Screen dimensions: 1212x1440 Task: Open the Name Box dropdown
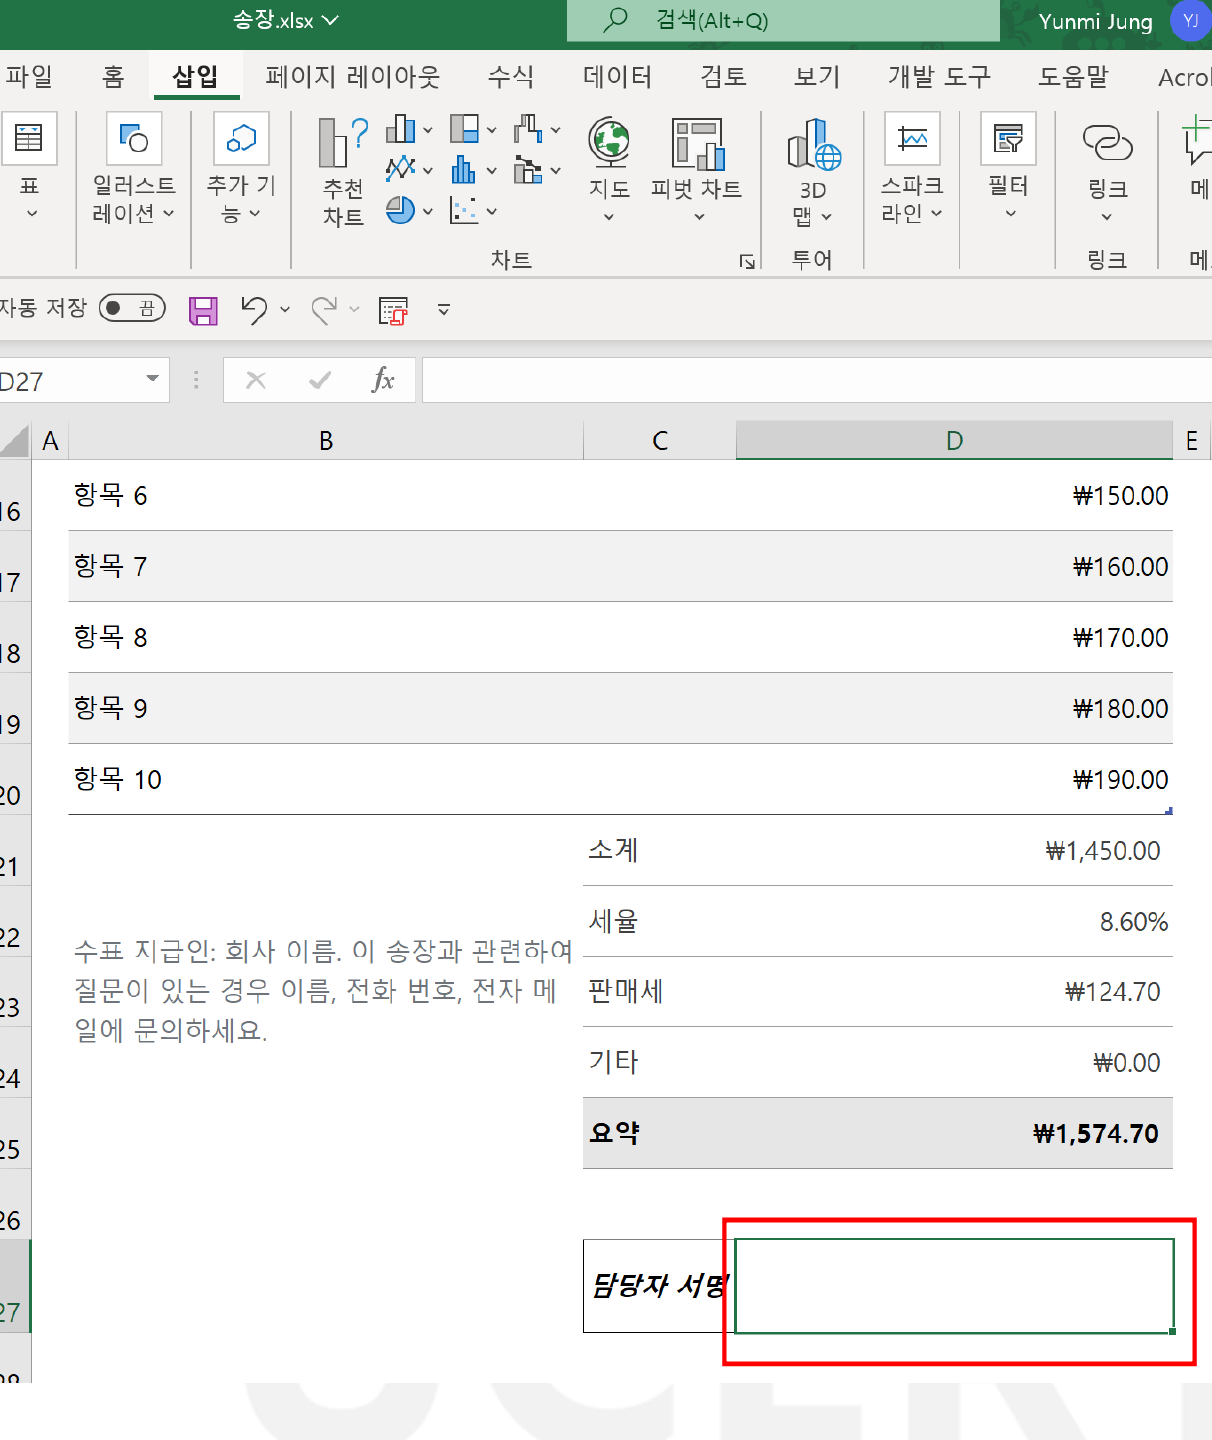[x=152, y=380]
